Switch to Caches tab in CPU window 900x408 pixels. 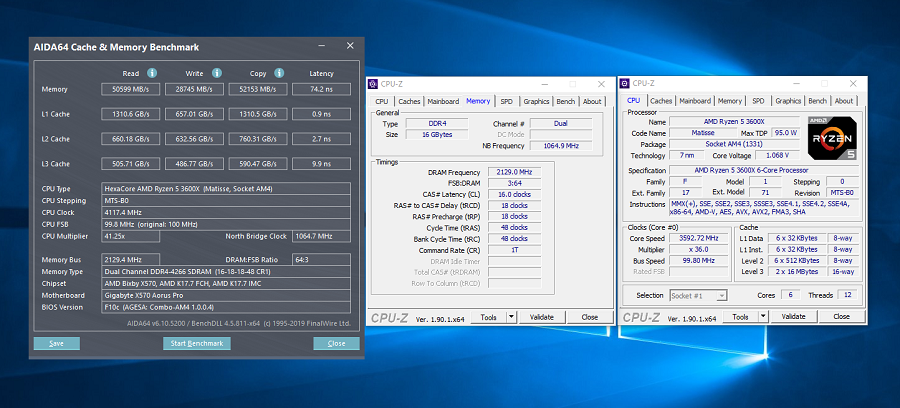click(x=661, y=102)
